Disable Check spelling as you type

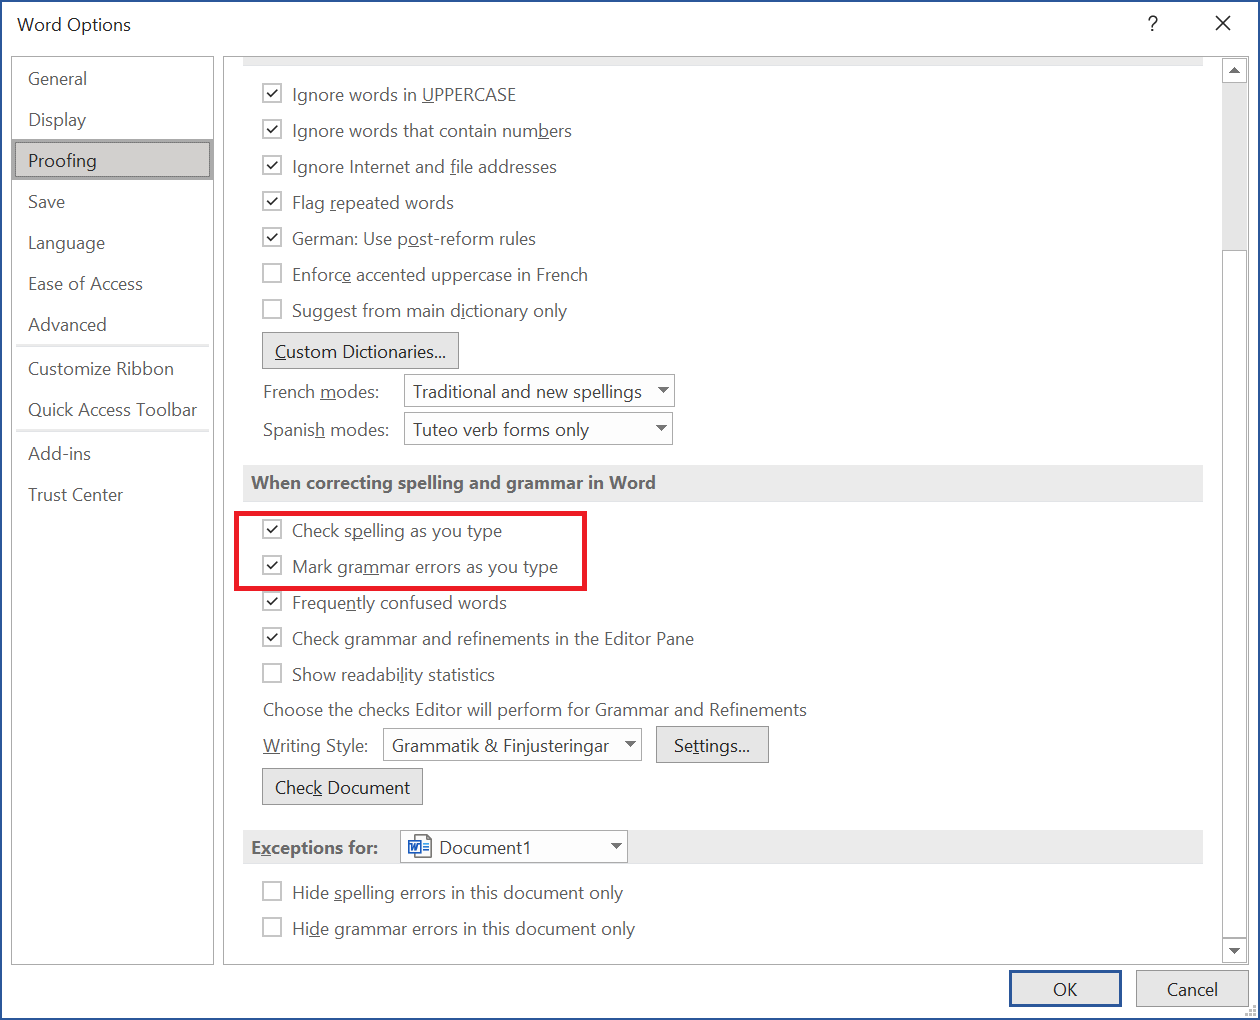click(x=271, y=529)
